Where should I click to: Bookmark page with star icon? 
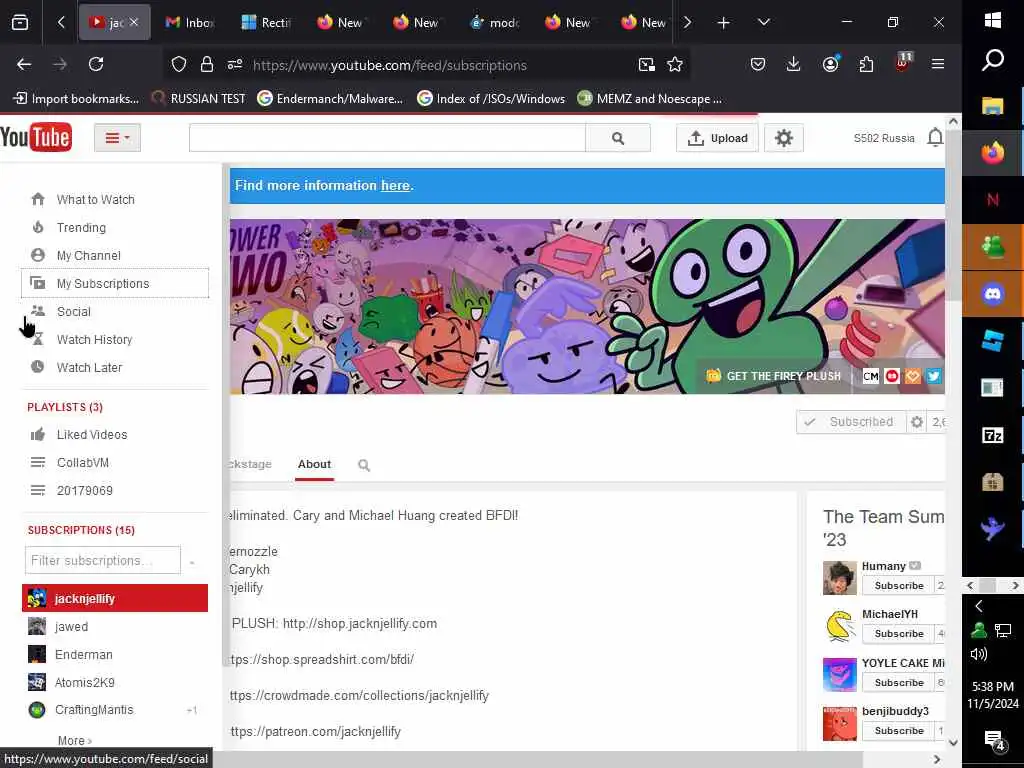pyautogui.click(x=675, y=65)
